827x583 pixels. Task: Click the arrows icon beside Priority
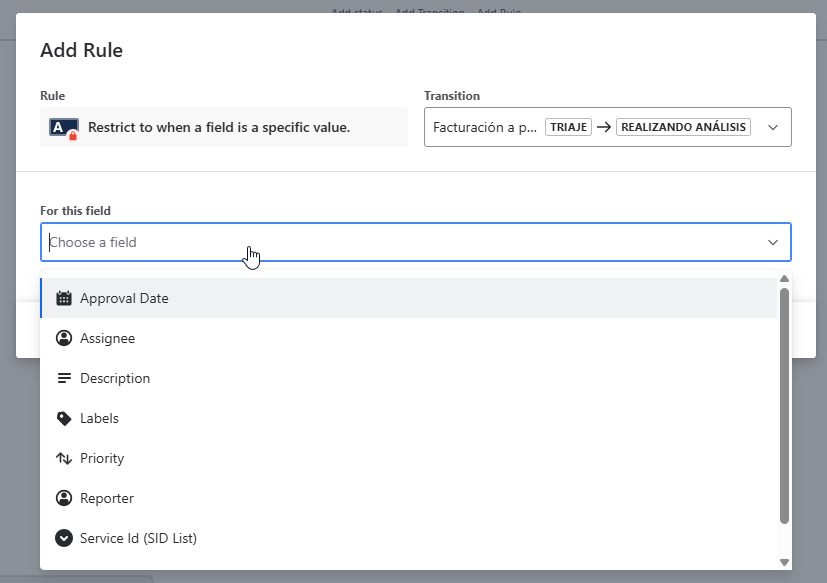(64, 458)
